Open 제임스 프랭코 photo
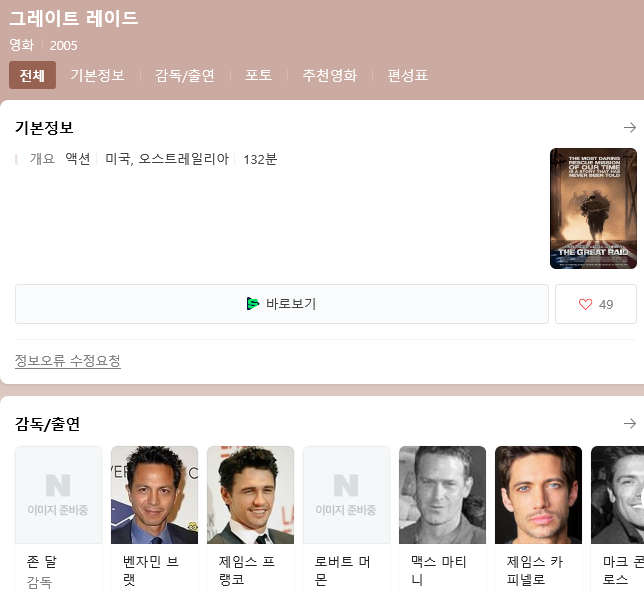This screenshot has width=644, height=592. pos(251,495)
